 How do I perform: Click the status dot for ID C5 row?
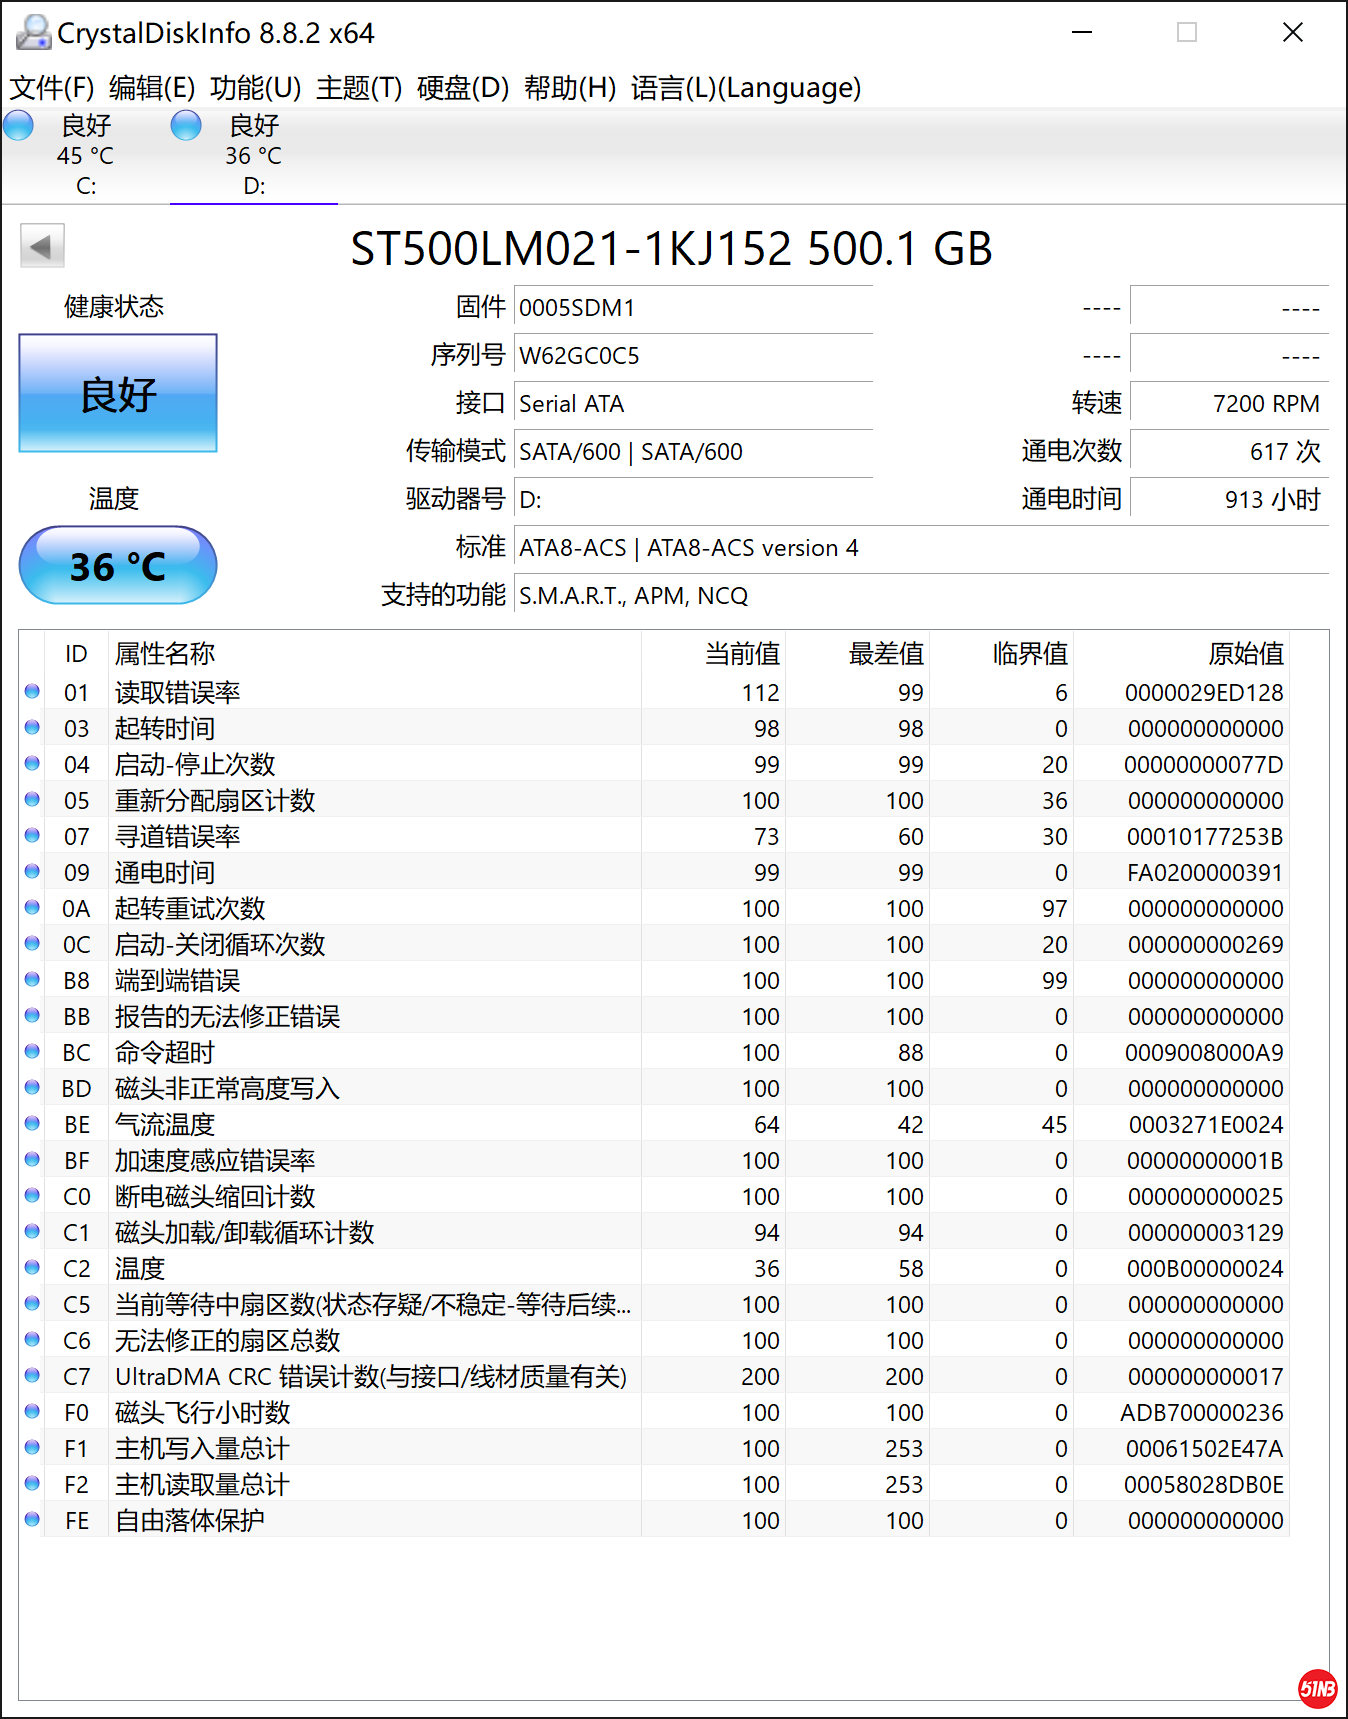coord(32,1303)
